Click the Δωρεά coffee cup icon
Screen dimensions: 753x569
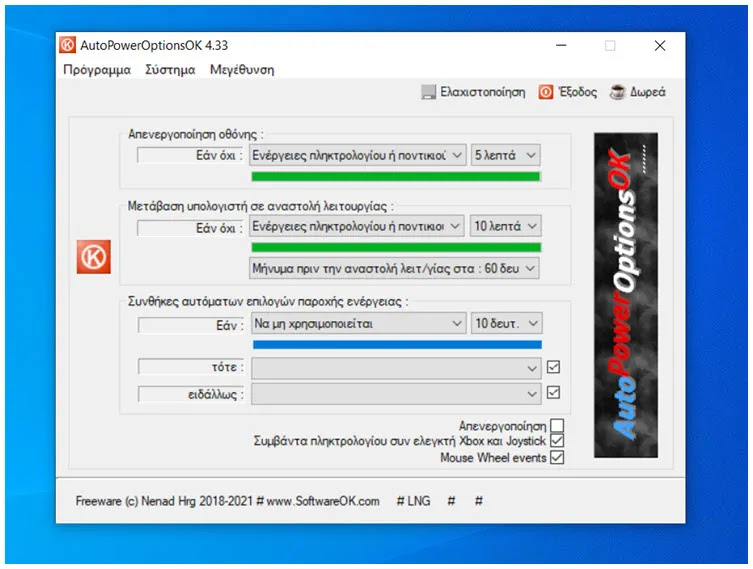[x=617, y=92]
